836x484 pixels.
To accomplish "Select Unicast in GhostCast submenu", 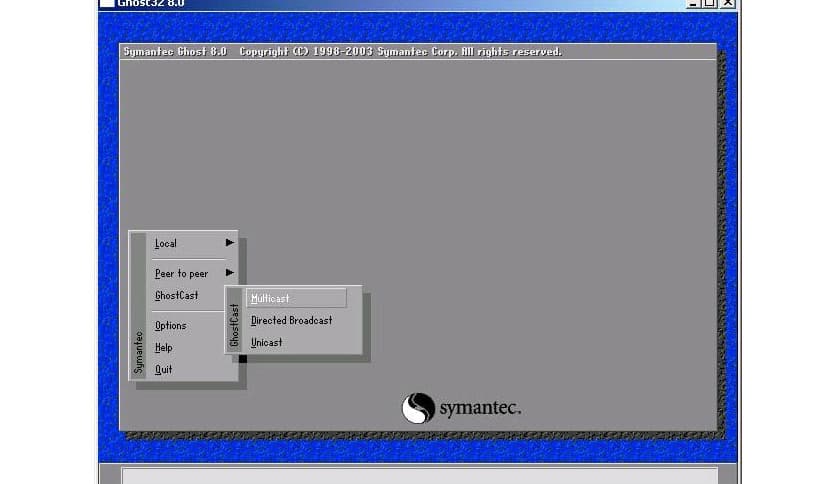I will pos(267,343).
